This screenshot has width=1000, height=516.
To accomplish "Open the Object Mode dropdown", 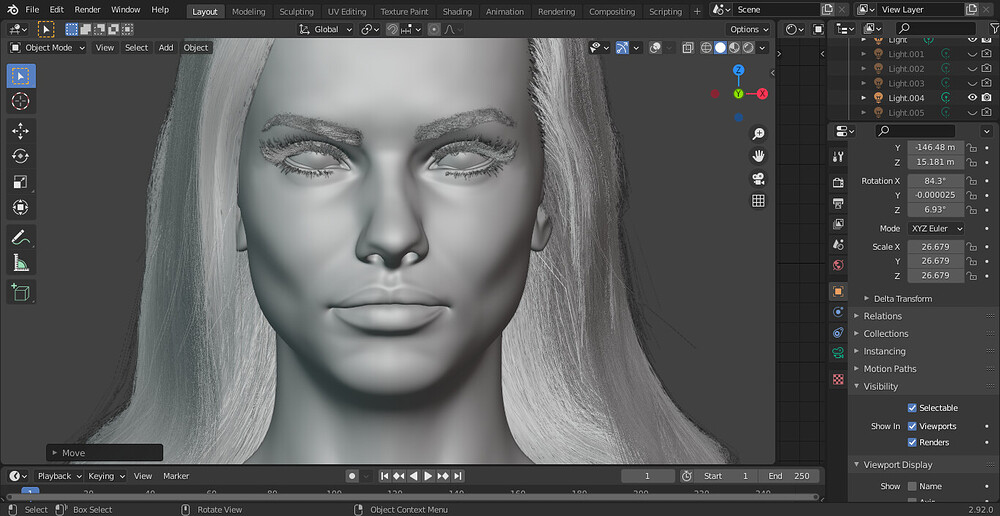I will click(48, 48).
